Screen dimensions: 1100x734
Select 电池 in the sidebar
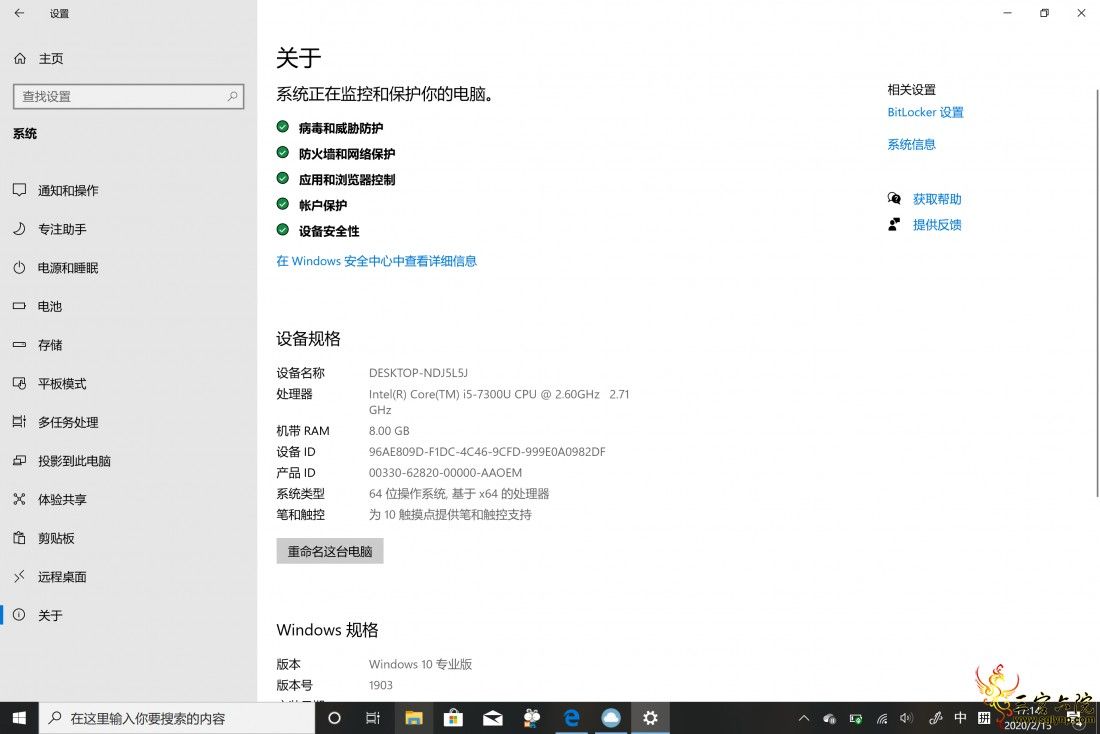click(128, 306)
